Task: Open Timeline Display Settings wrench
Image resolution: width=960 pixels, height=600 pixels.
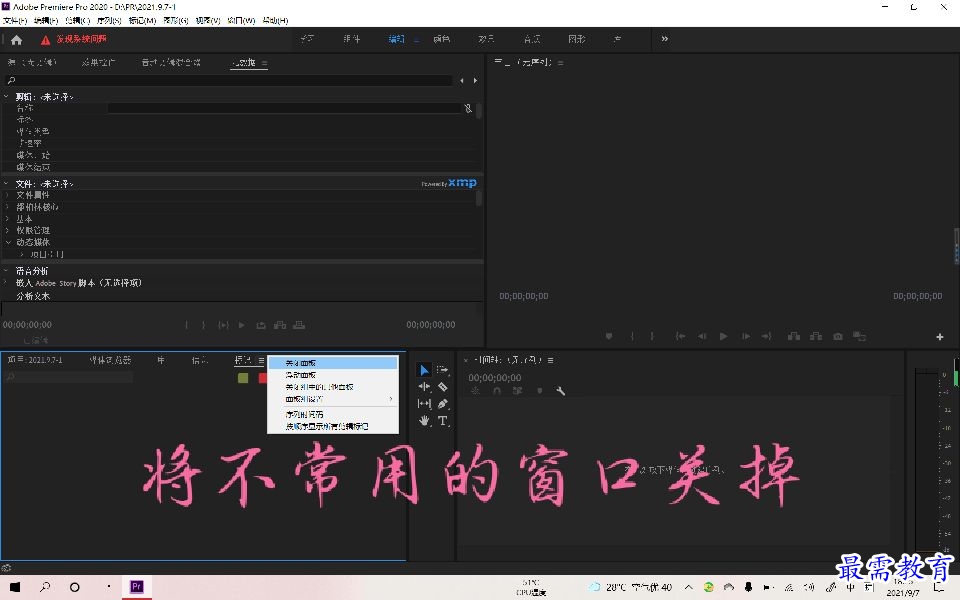Action: (560, 391)
